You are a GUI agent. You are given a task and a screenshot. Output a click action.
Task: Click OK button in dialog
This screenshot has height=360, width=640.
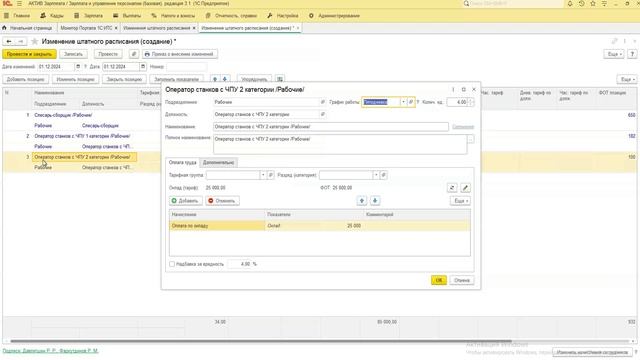point(439,280)
